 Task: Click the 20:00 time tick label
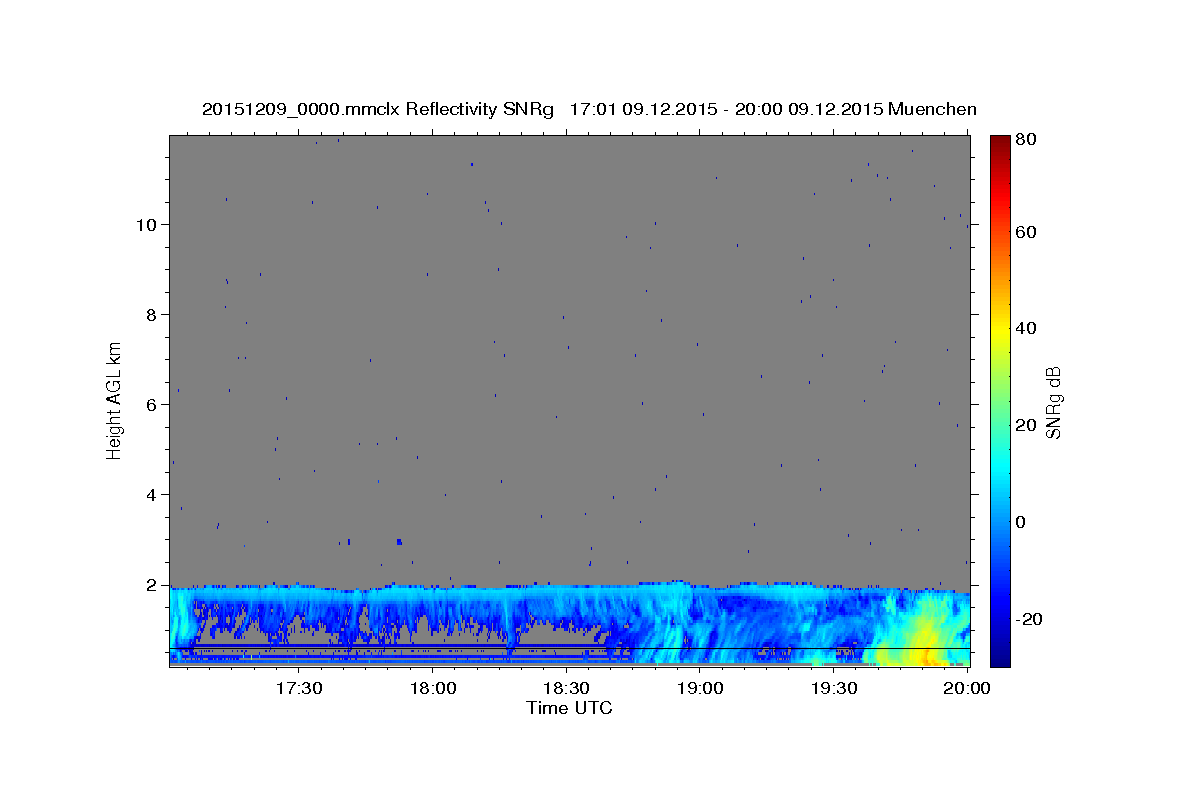pyautogui.click(x=967, y=688)
